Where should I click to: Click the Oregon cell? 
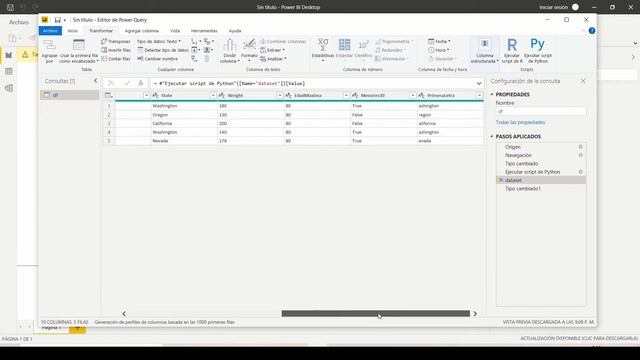click(x=184, y=115)
